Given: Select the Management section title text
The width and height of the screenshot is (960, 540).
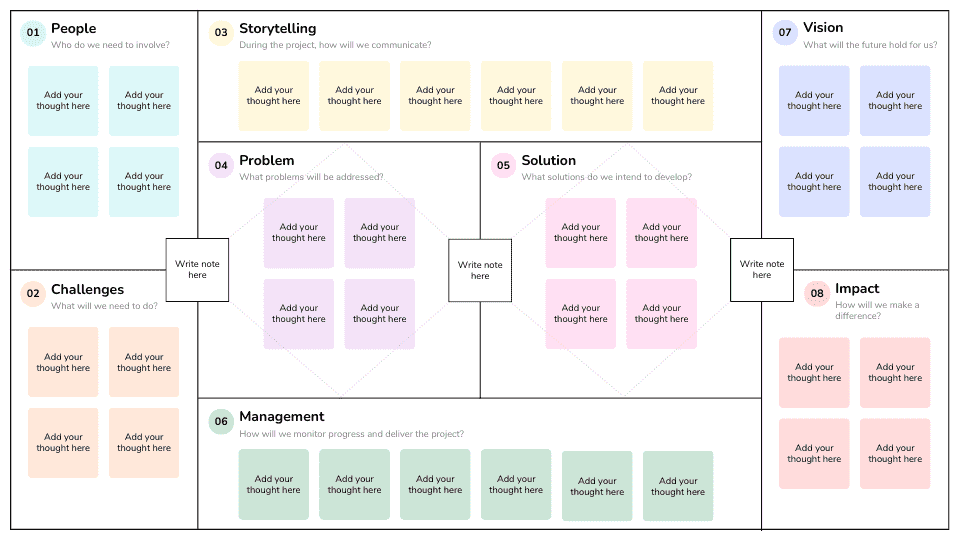Looking at the screenshot, I should [281, 416].
